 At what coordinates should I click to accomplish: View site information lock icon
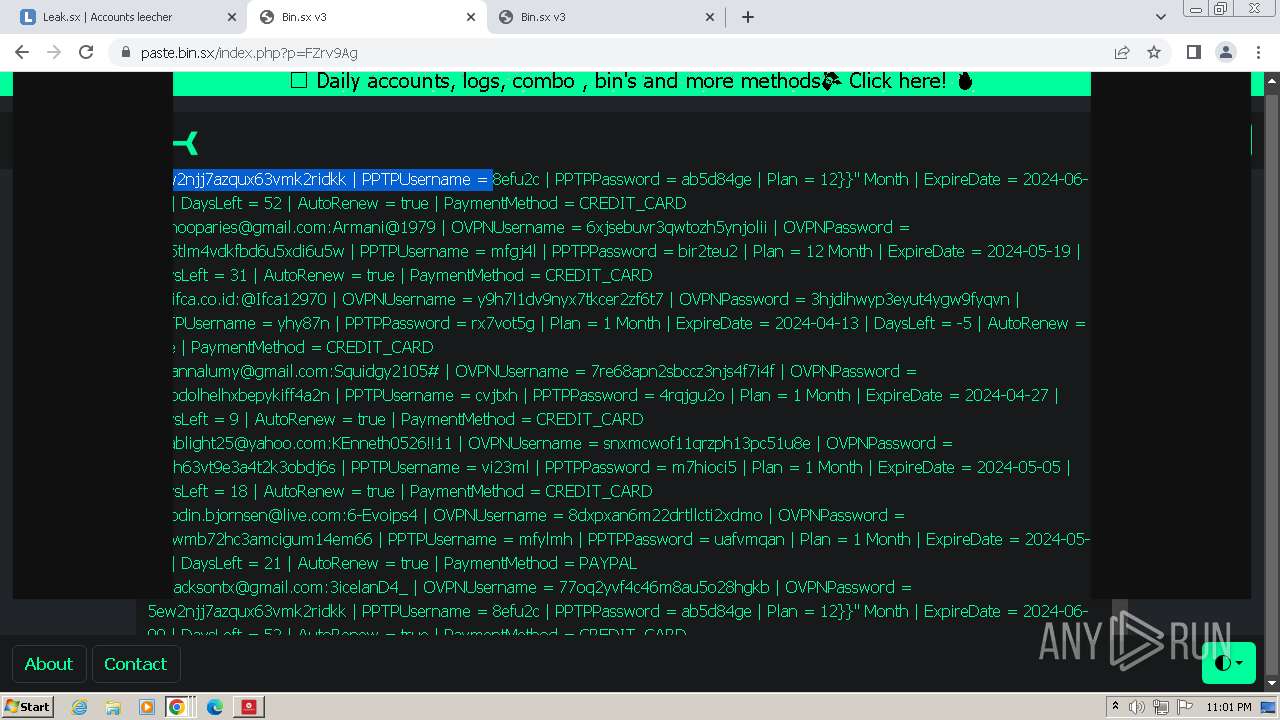point(125,52)
